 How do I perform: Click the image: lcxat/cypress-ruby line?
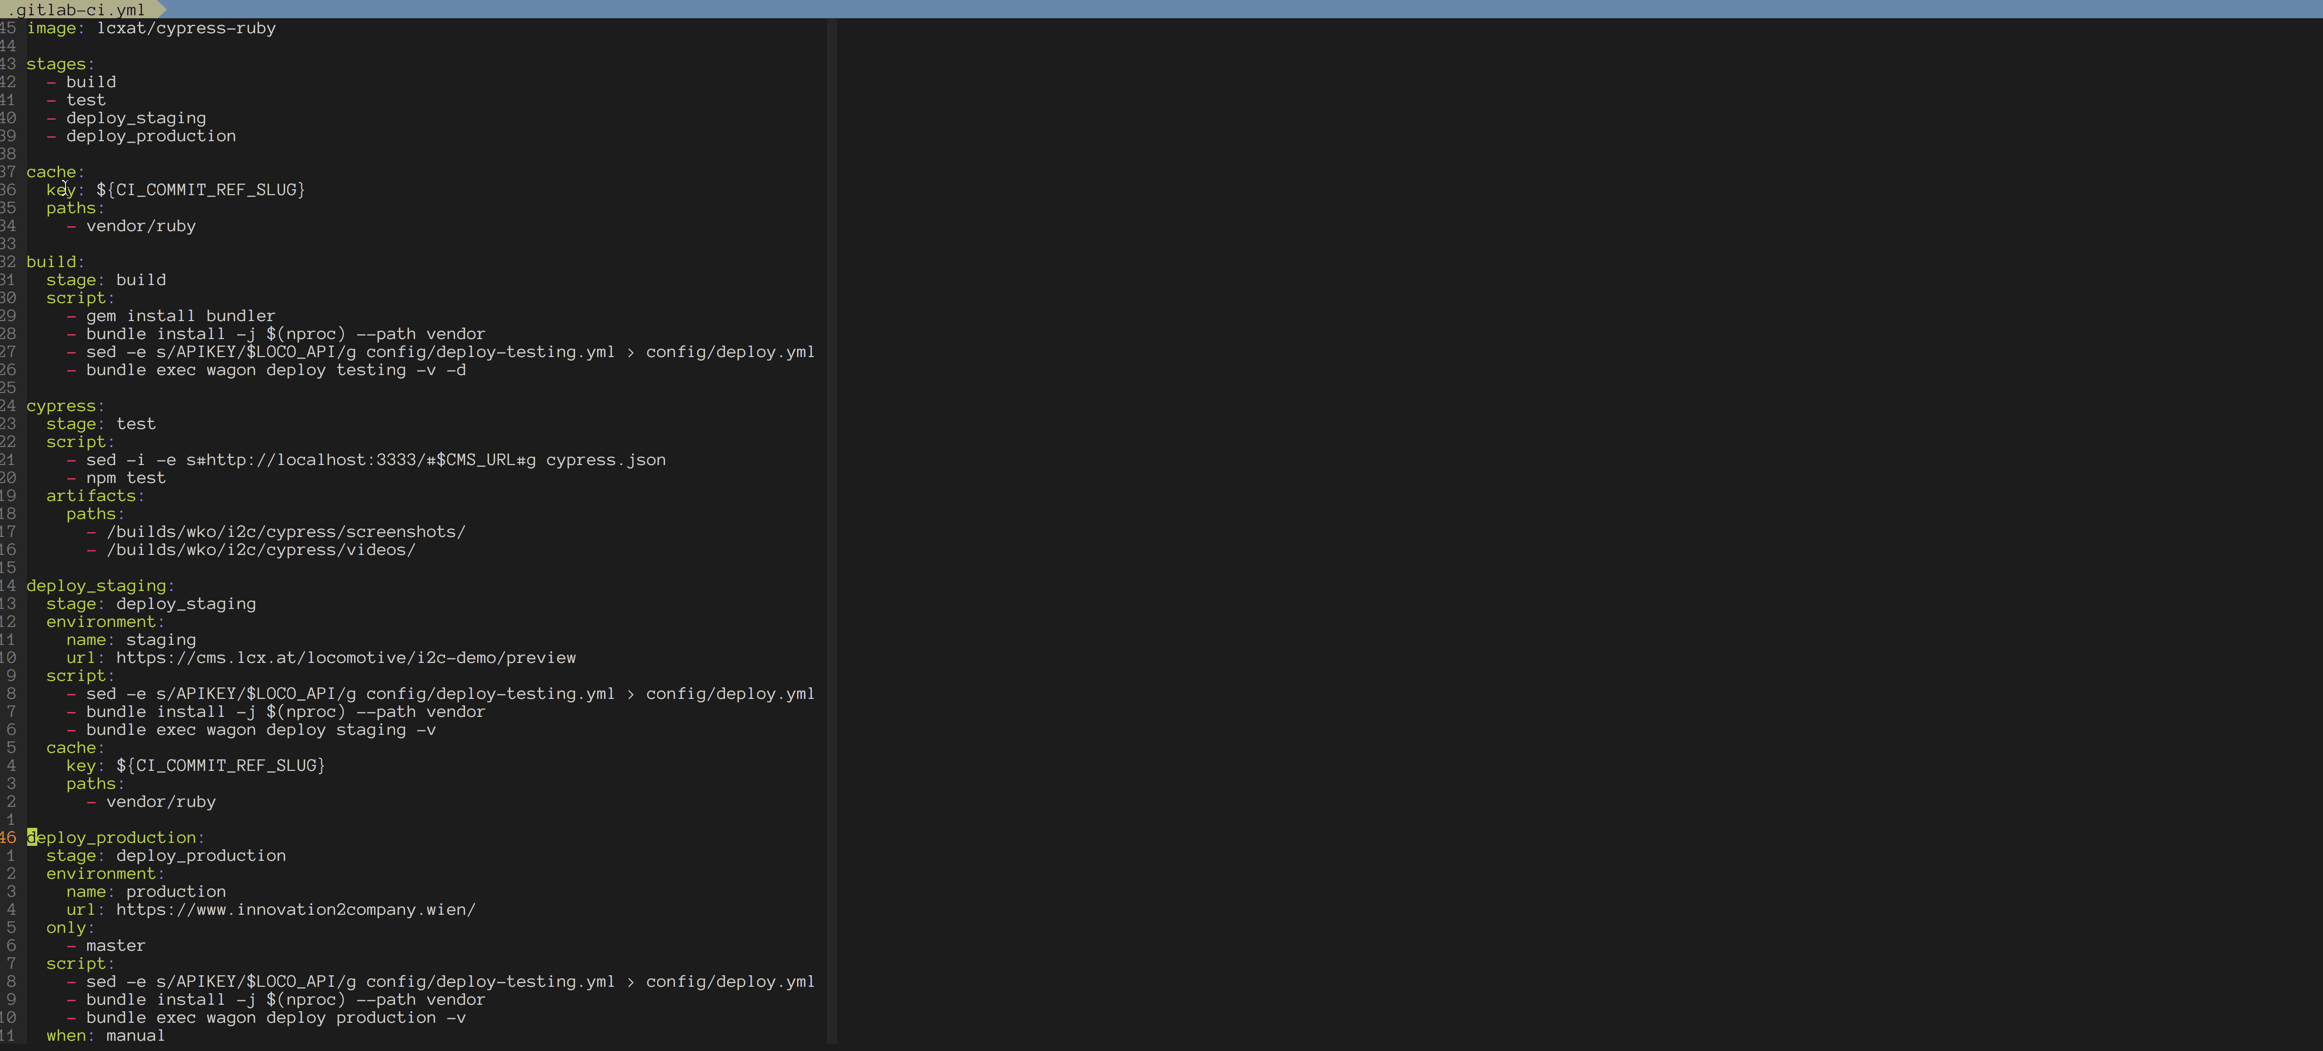click(150, 28)
